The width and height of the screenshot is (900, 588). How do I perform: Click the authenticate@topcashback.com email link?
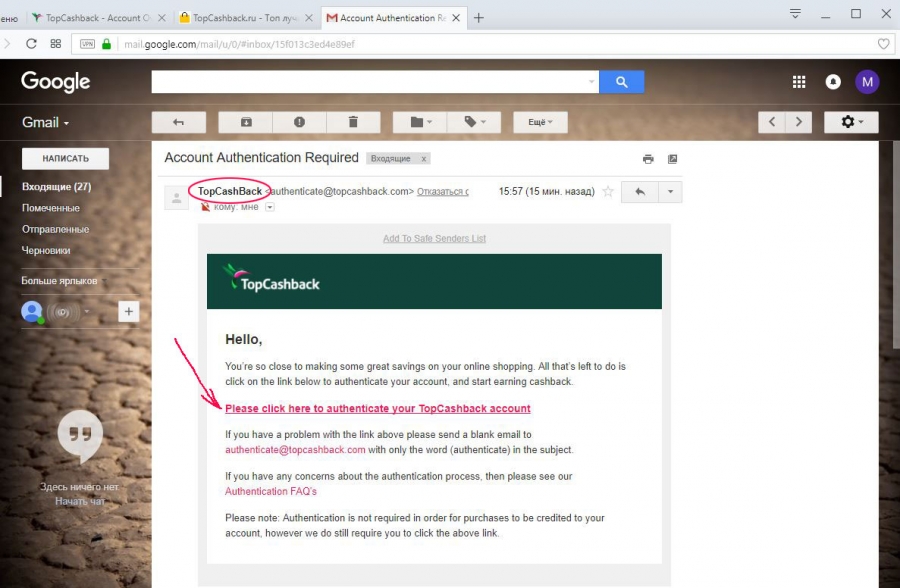(295, 450)
